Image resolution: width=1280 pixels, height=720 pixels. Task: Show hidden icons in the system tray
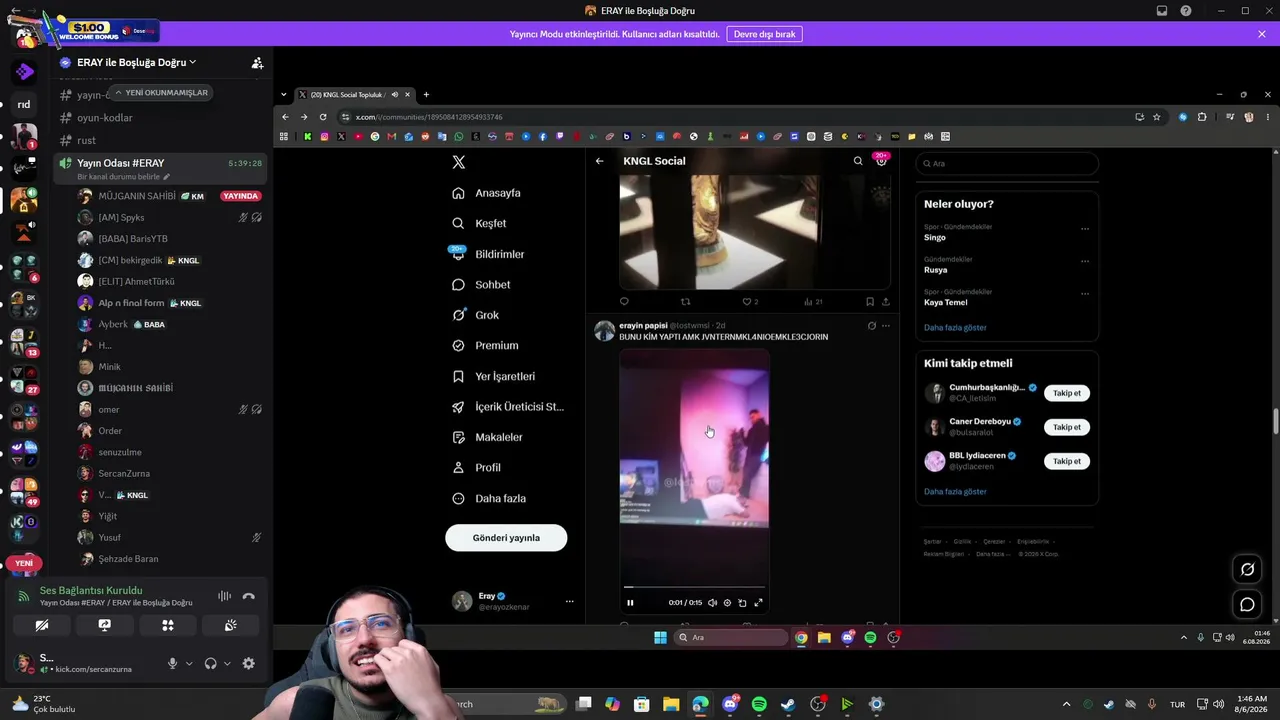coord(1066,704)
